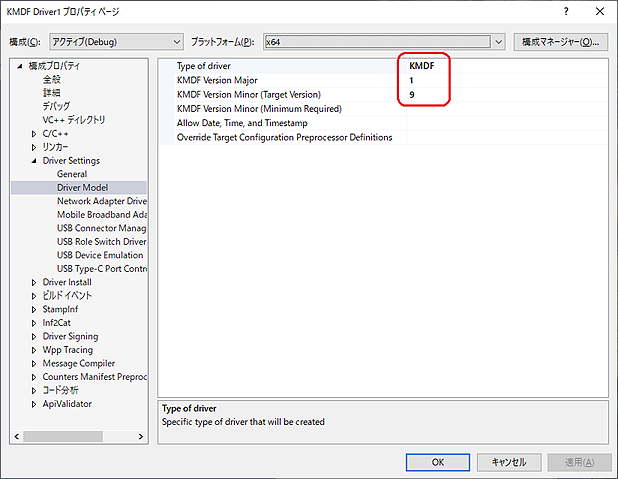Expand the リンカー tree node
618x479 pixels.
pos(34,147)
